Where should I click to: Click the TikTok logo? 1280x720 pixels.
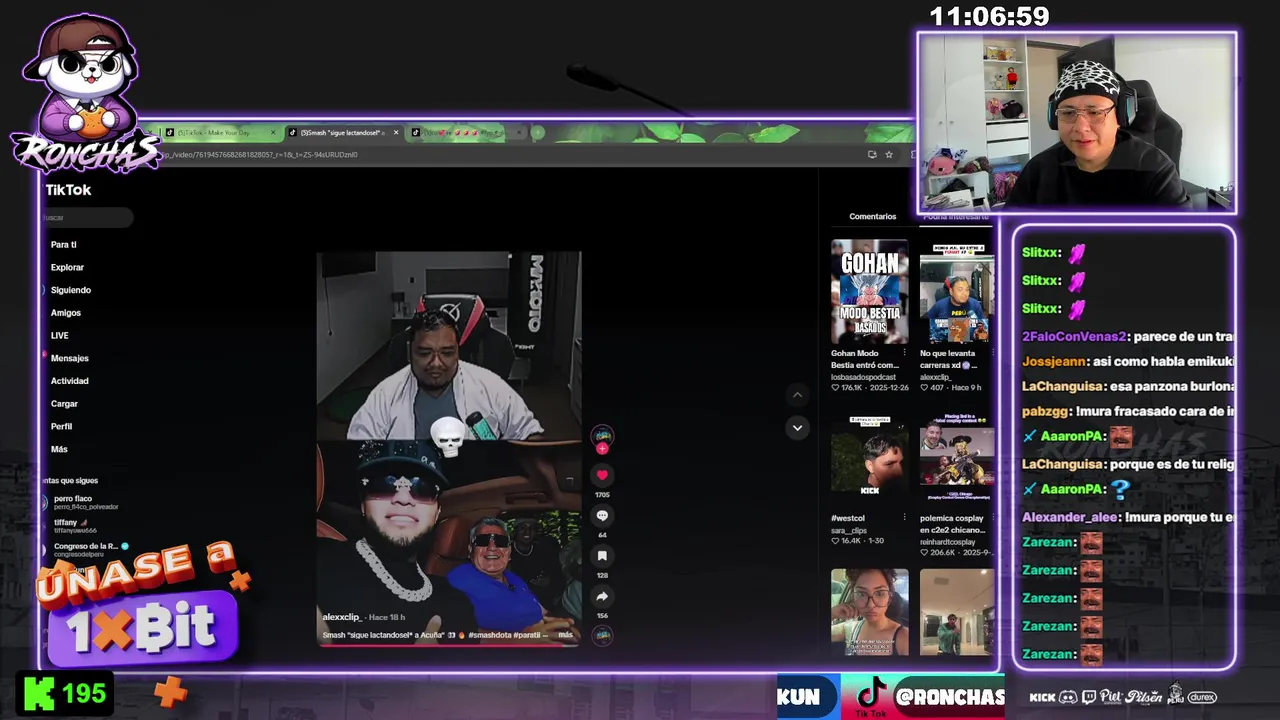coord(68,190)
